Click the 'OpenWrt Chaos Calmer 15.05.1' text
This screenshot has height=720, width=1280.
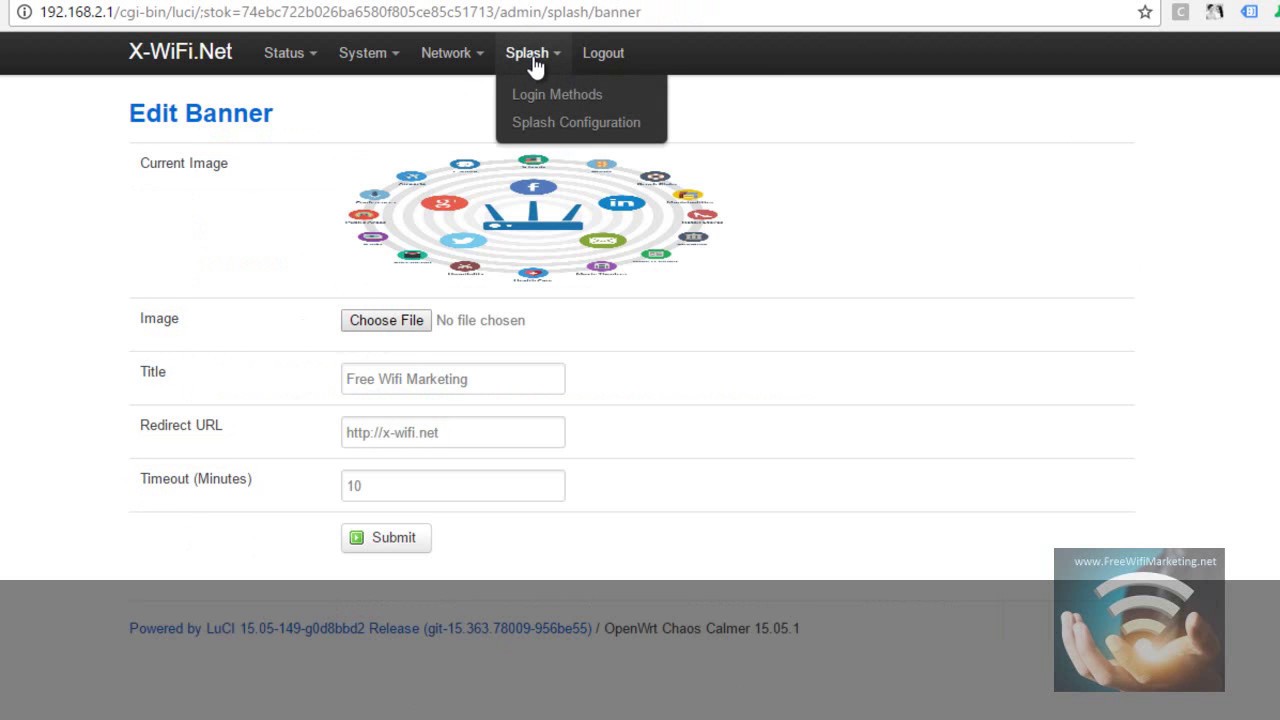tap(702, 628)
